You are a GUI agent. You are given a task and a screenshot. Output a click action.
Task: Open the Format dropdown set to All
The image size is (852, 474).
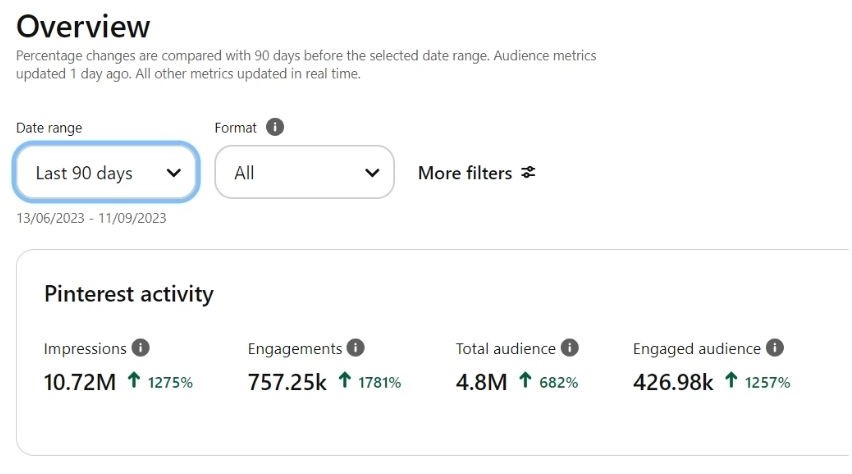304,172
